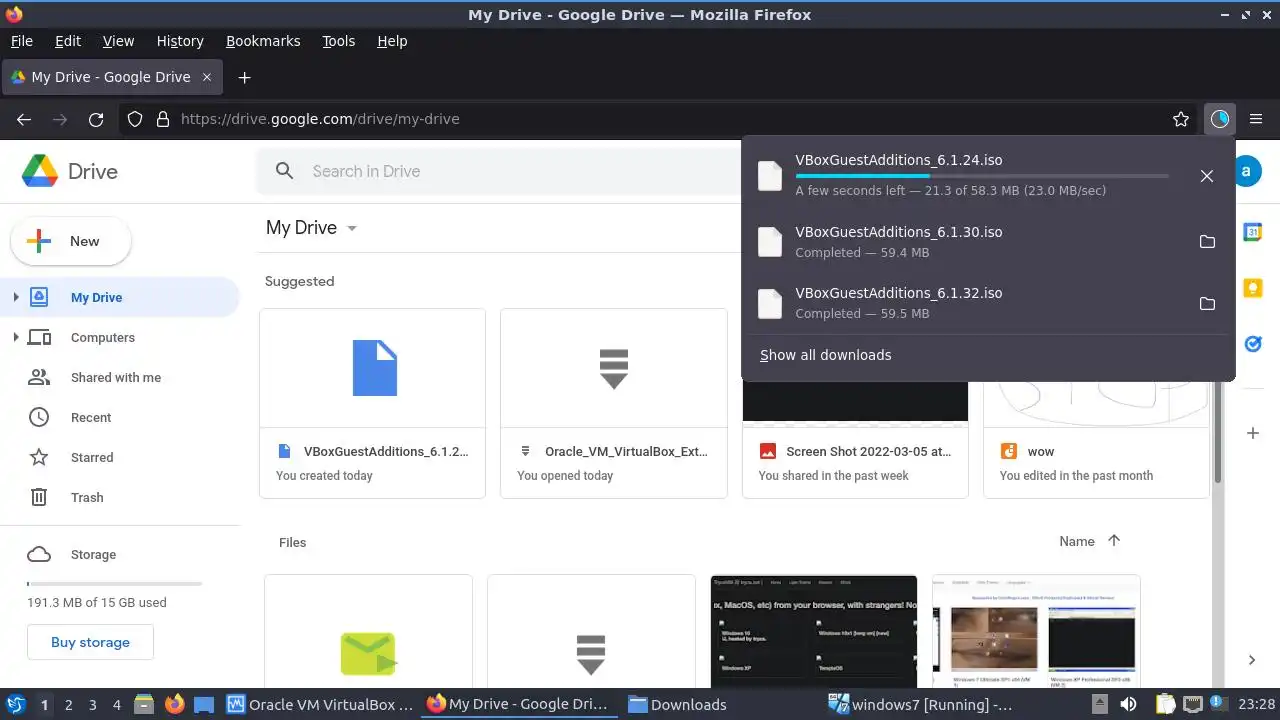Screen dimensions: 1280x720
Task: Click the volume icon in system tray
Action: [x=1129, y=704]
